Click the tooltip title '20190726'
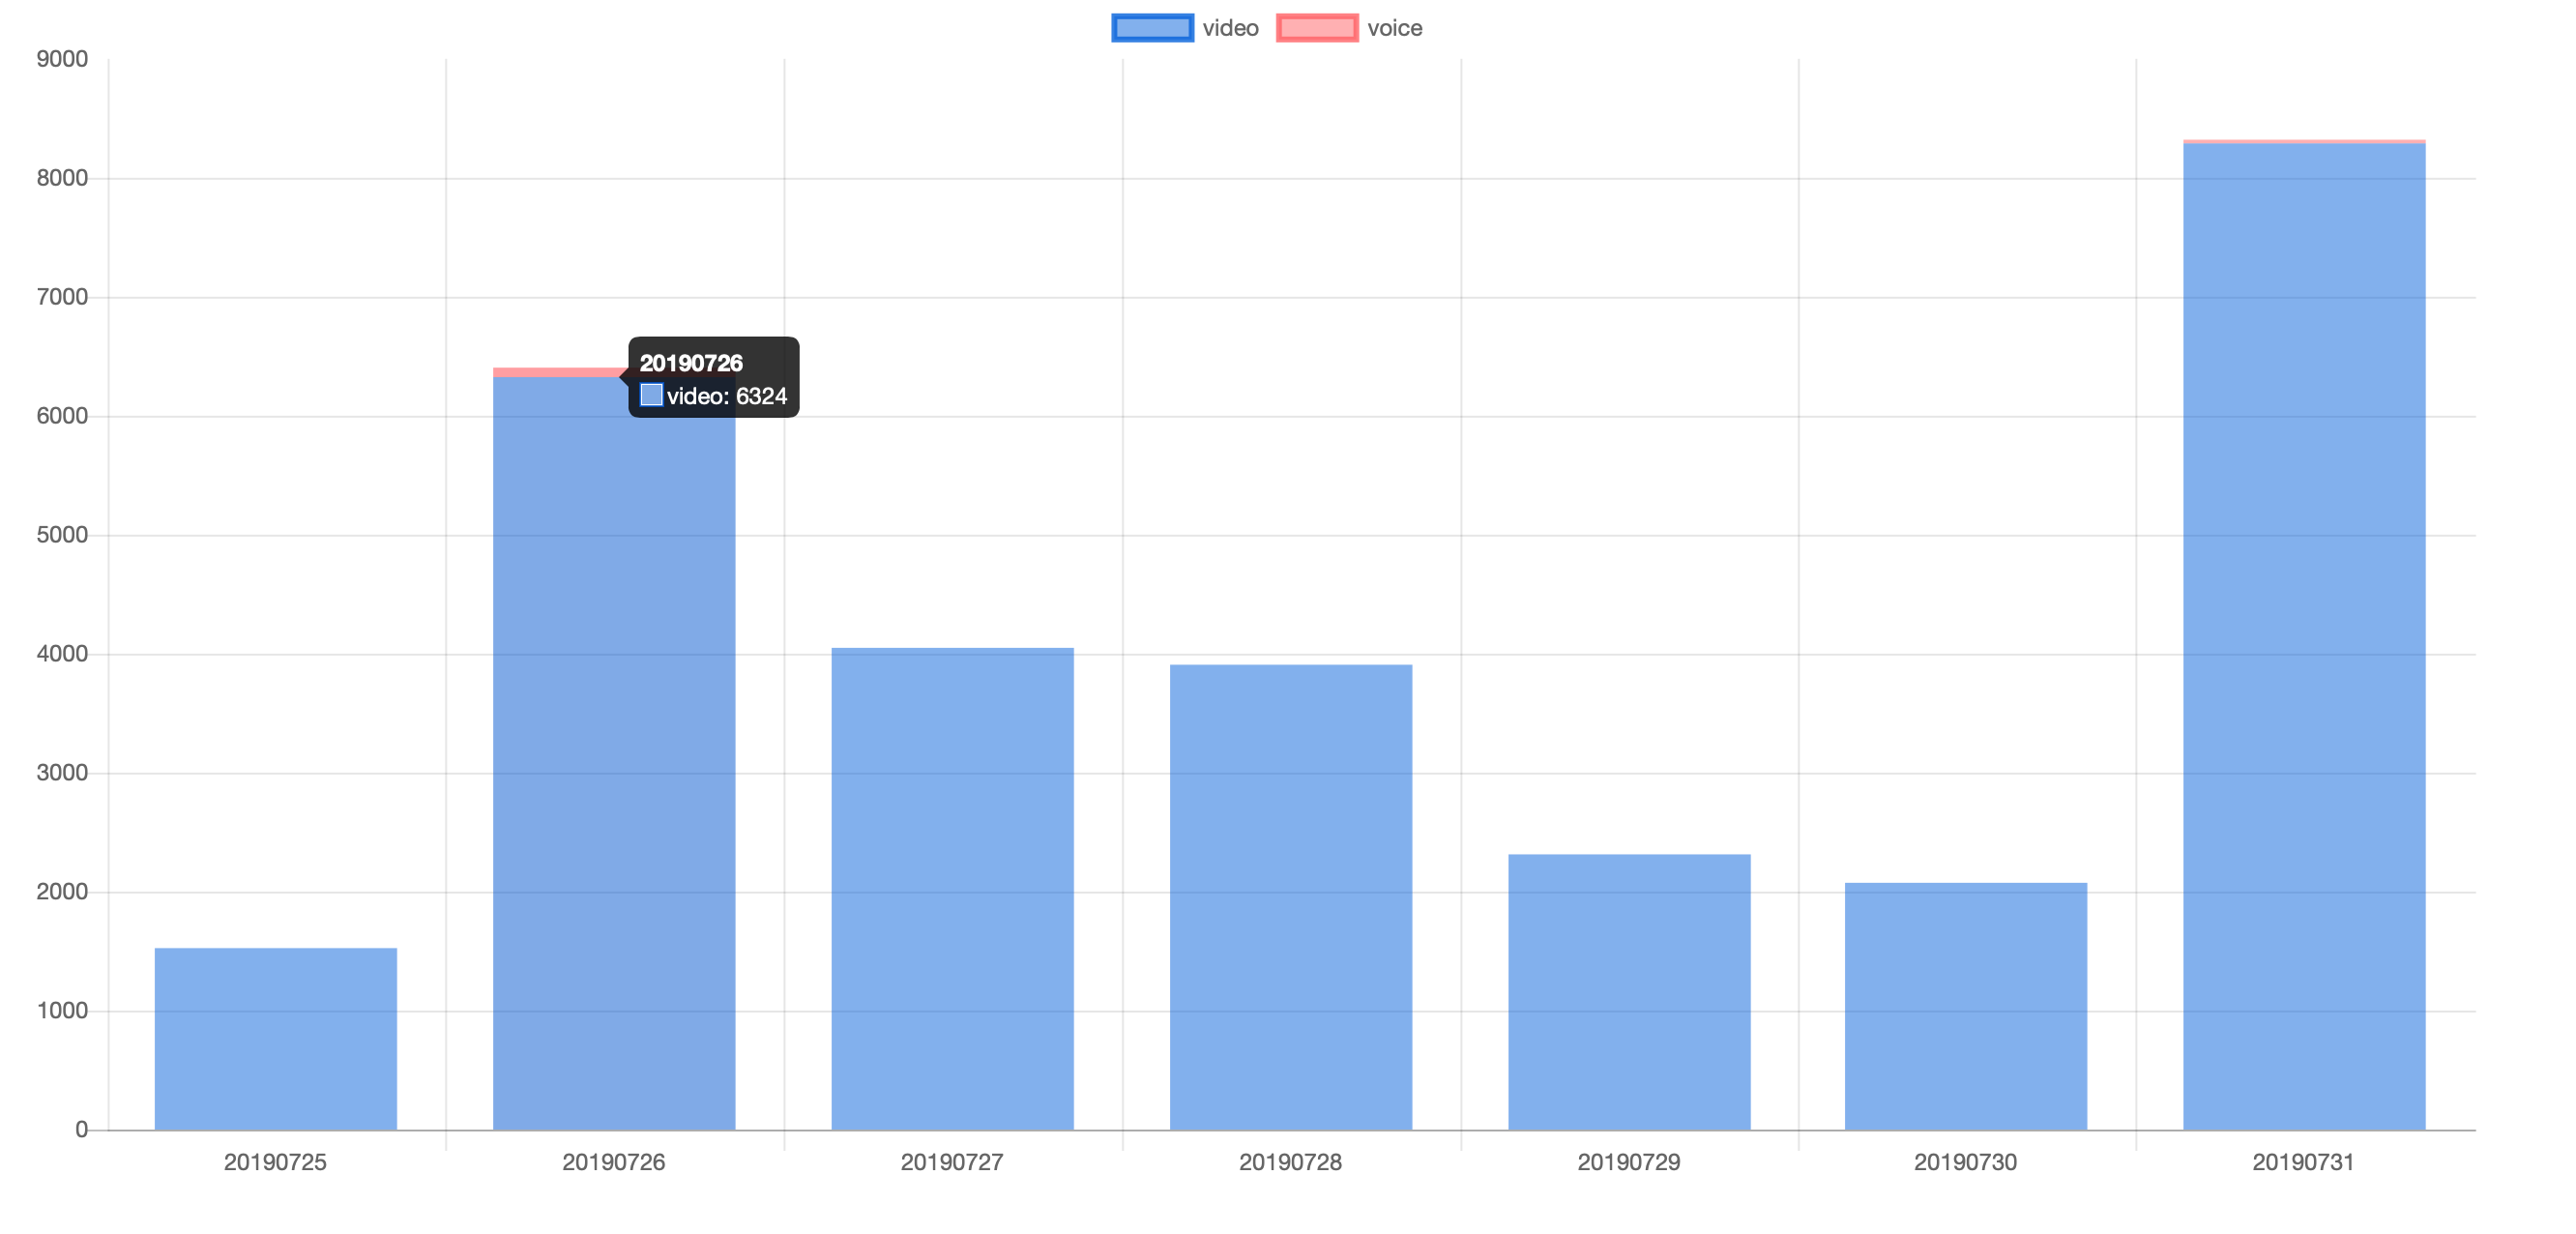 pyautogui.click(x=691, y=363)
